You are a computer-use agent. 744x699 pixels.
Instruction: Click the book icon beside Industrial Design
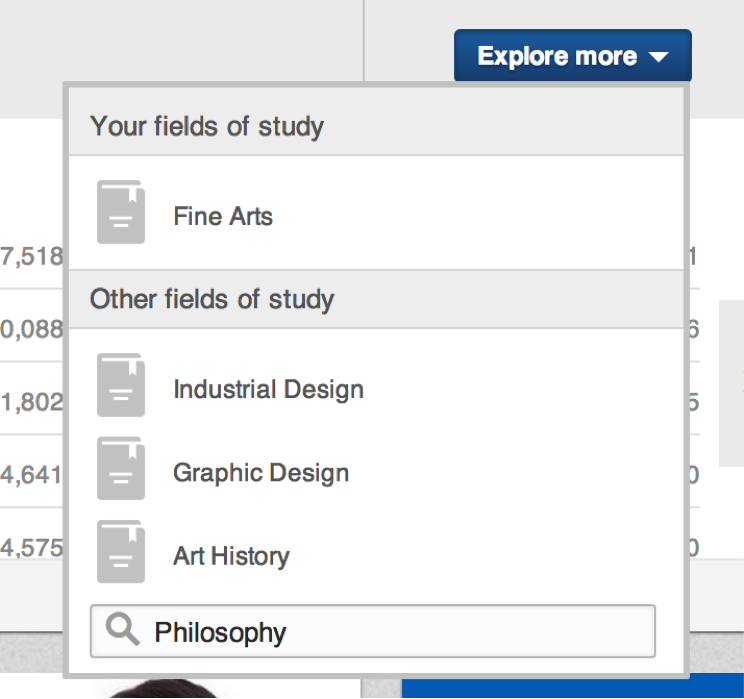tap(121, 385)
